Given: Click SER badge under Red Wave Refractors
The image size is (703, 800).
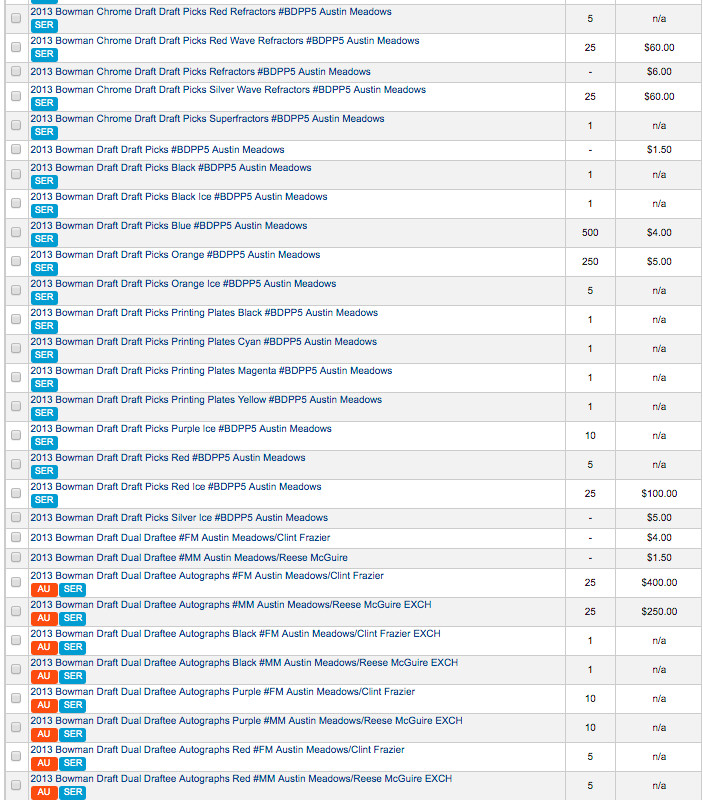Looking at the screenshot, I should click(44, 54).
